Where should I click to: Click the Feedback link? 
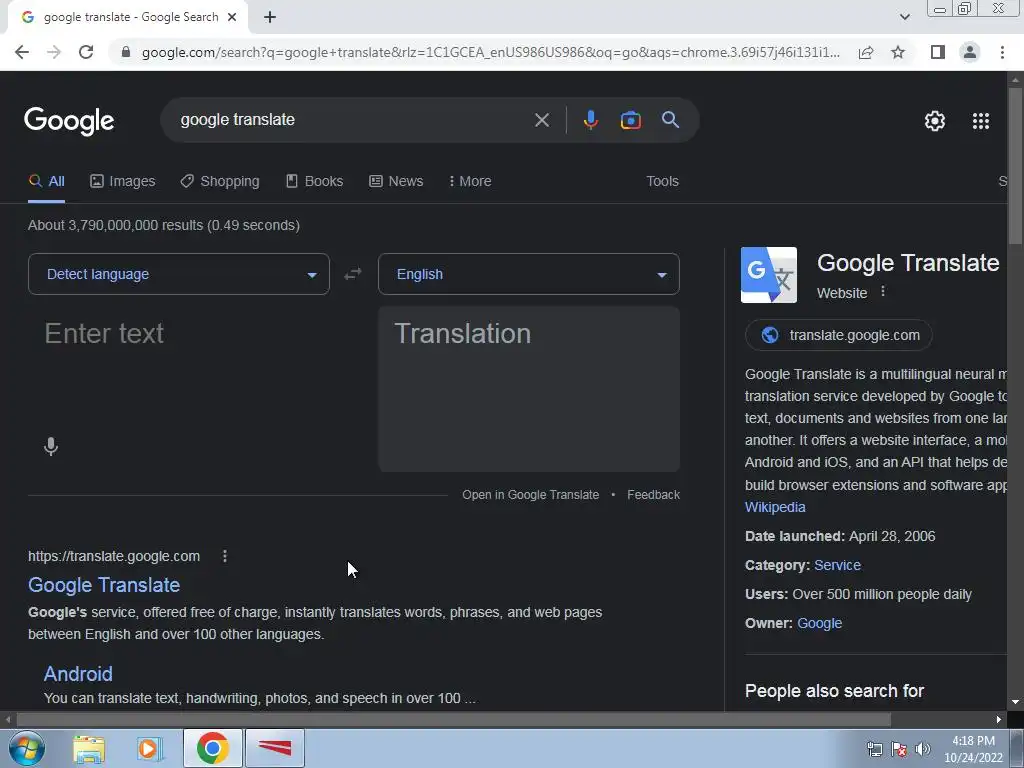653,495
